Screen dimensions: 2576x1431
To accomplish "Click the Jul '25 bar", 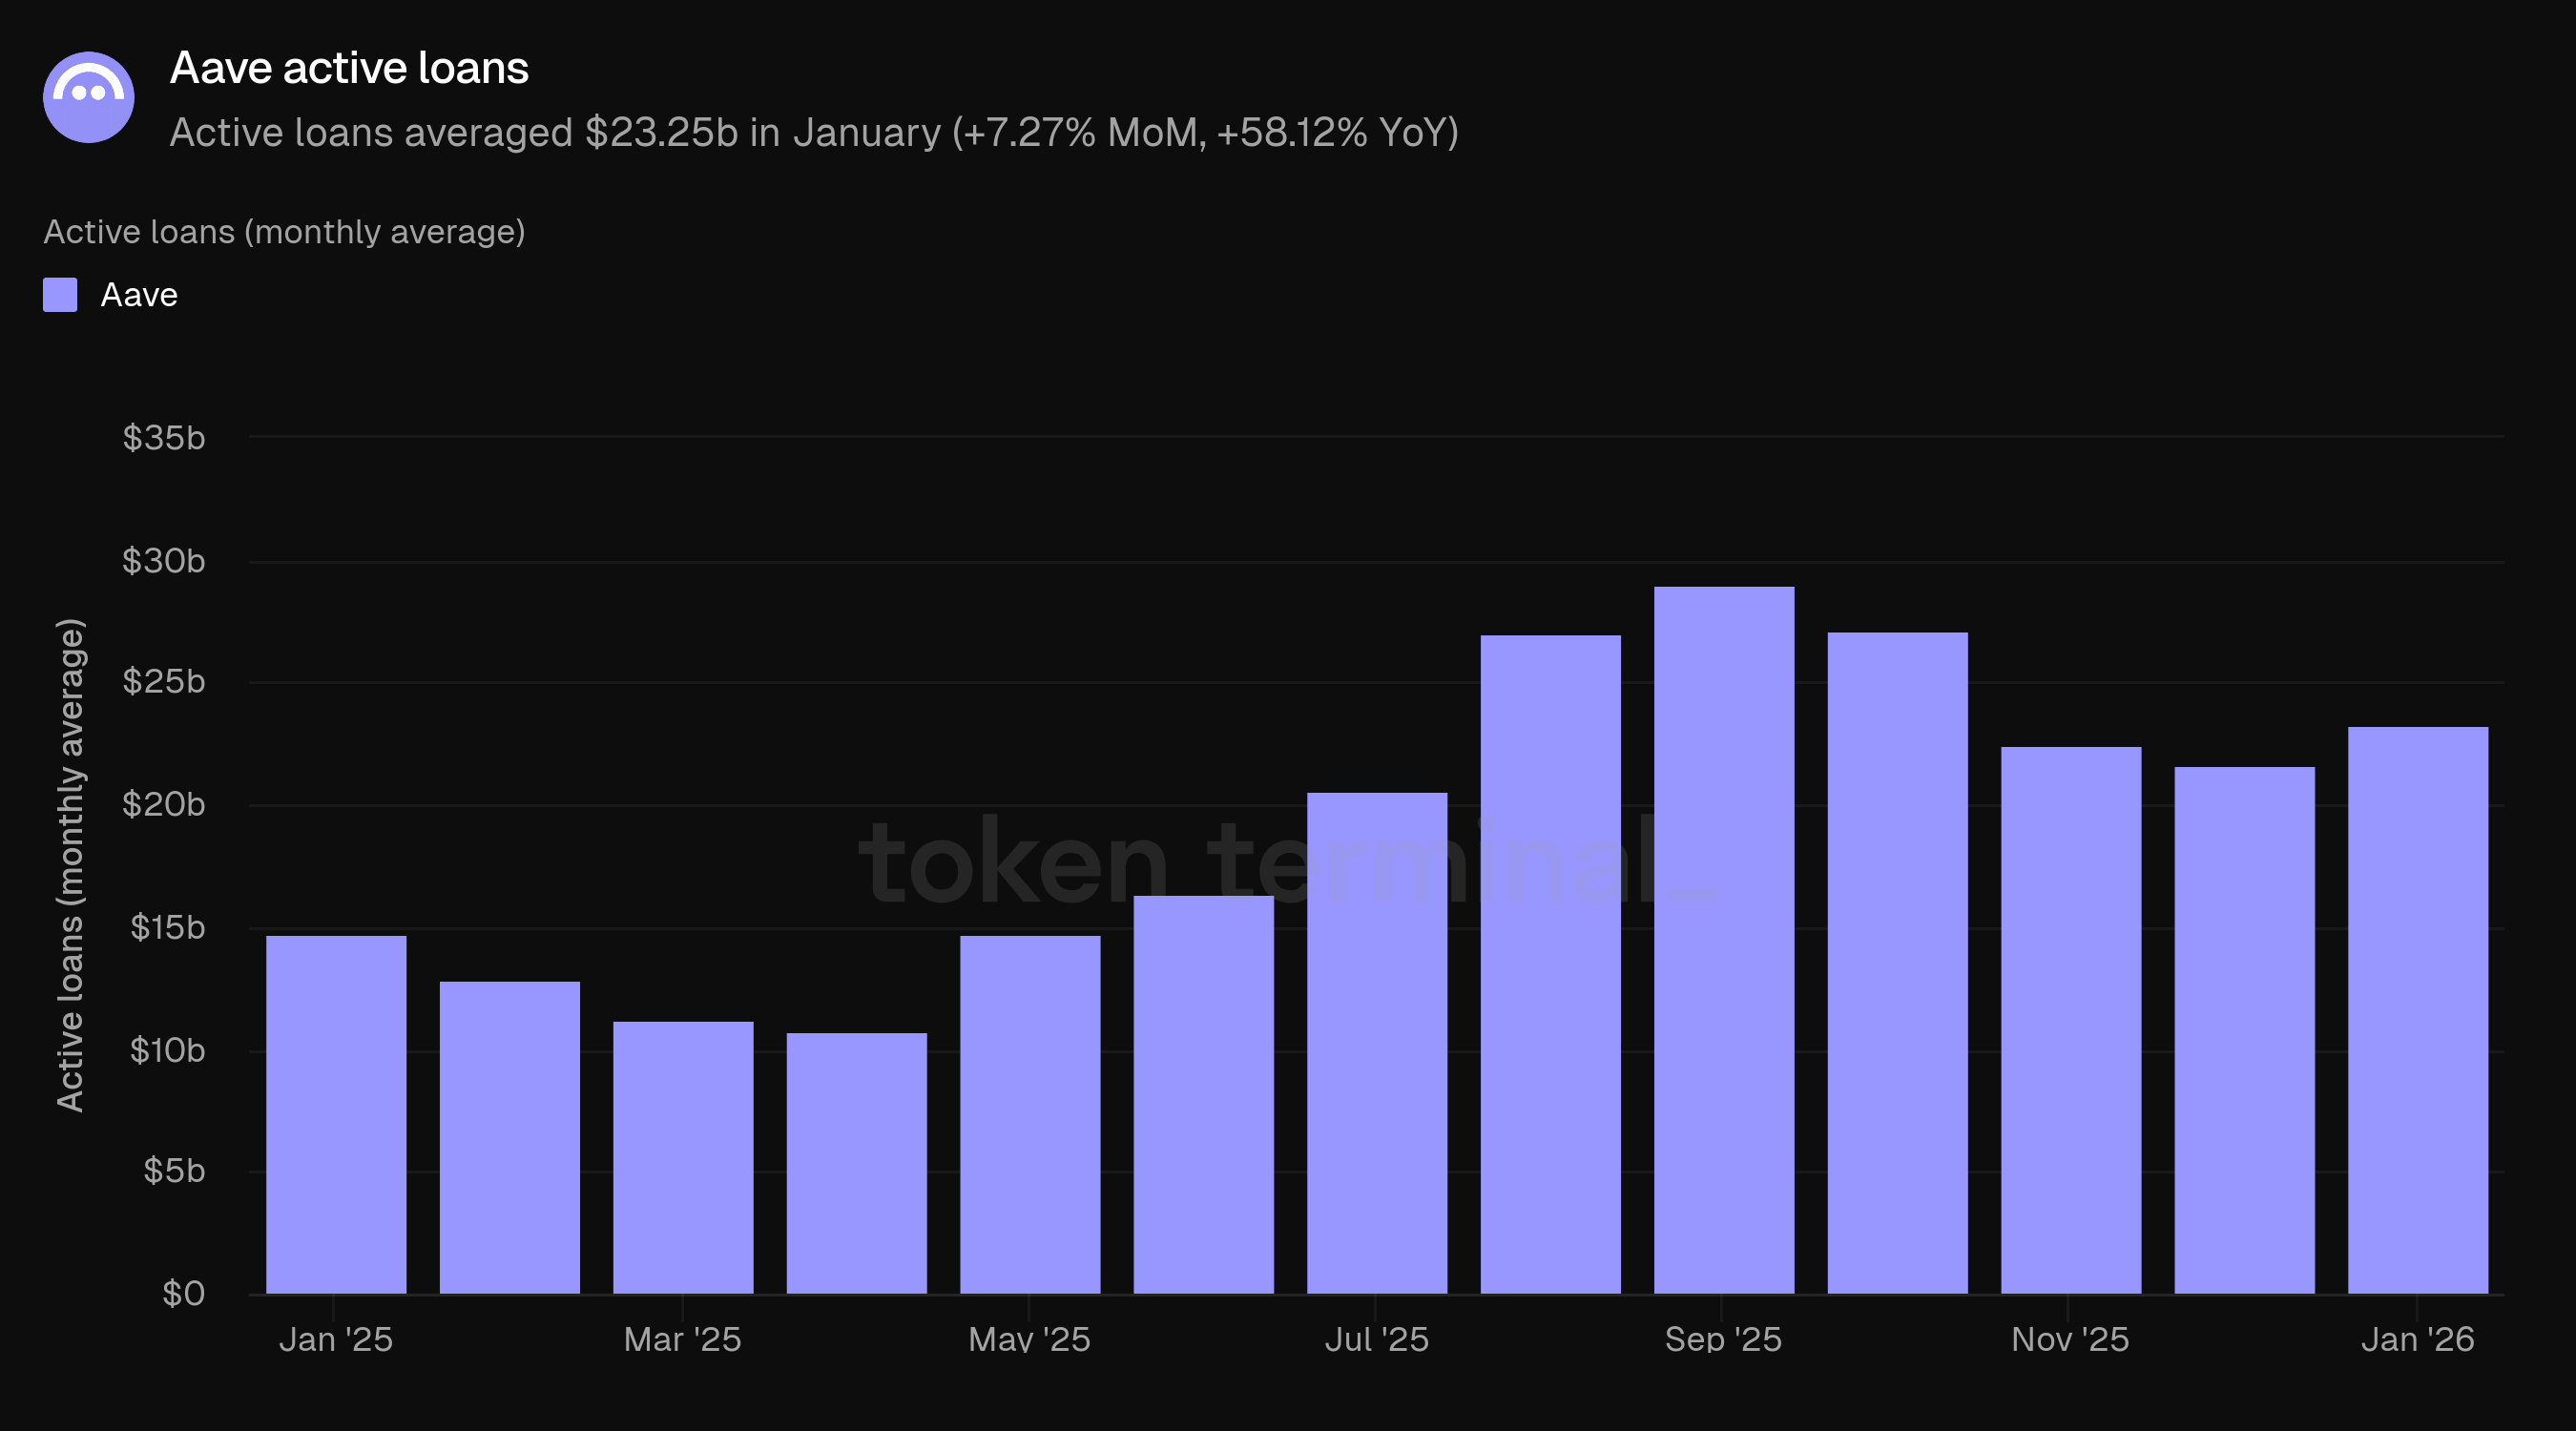I will (1376, 1043).
